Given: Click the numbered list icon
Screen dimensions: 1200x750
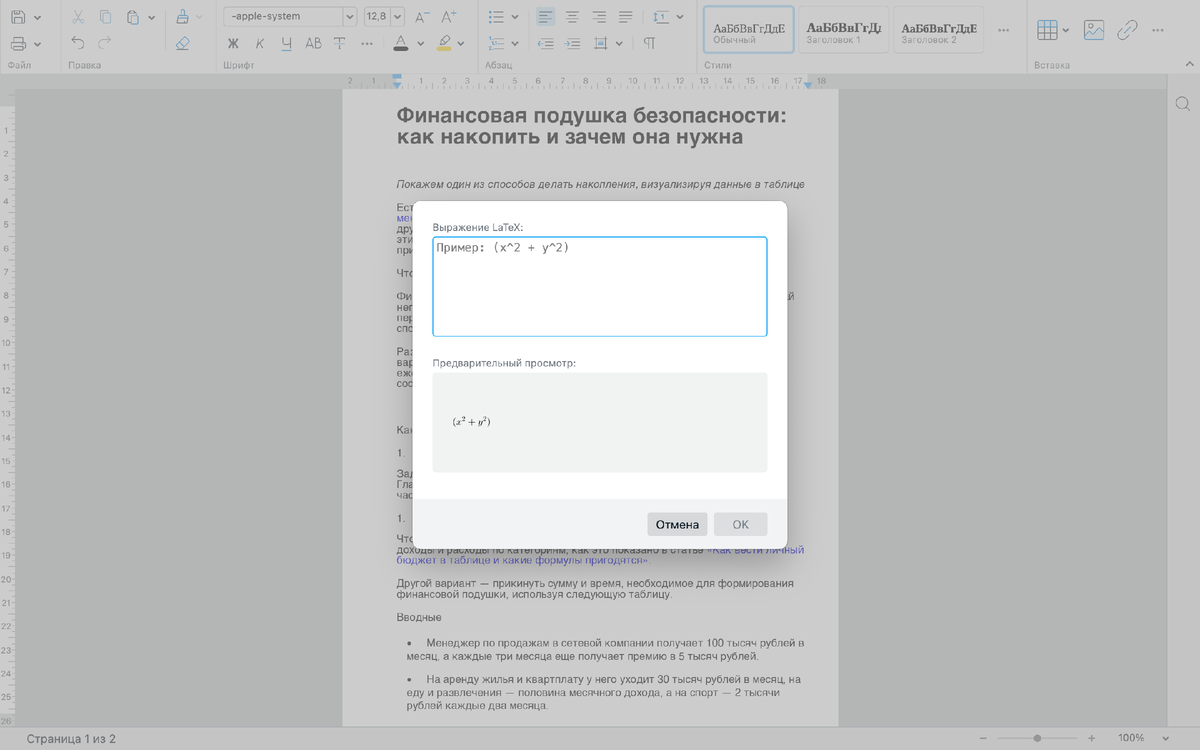Looking at the screenshot, I should (x=496, y=44).
